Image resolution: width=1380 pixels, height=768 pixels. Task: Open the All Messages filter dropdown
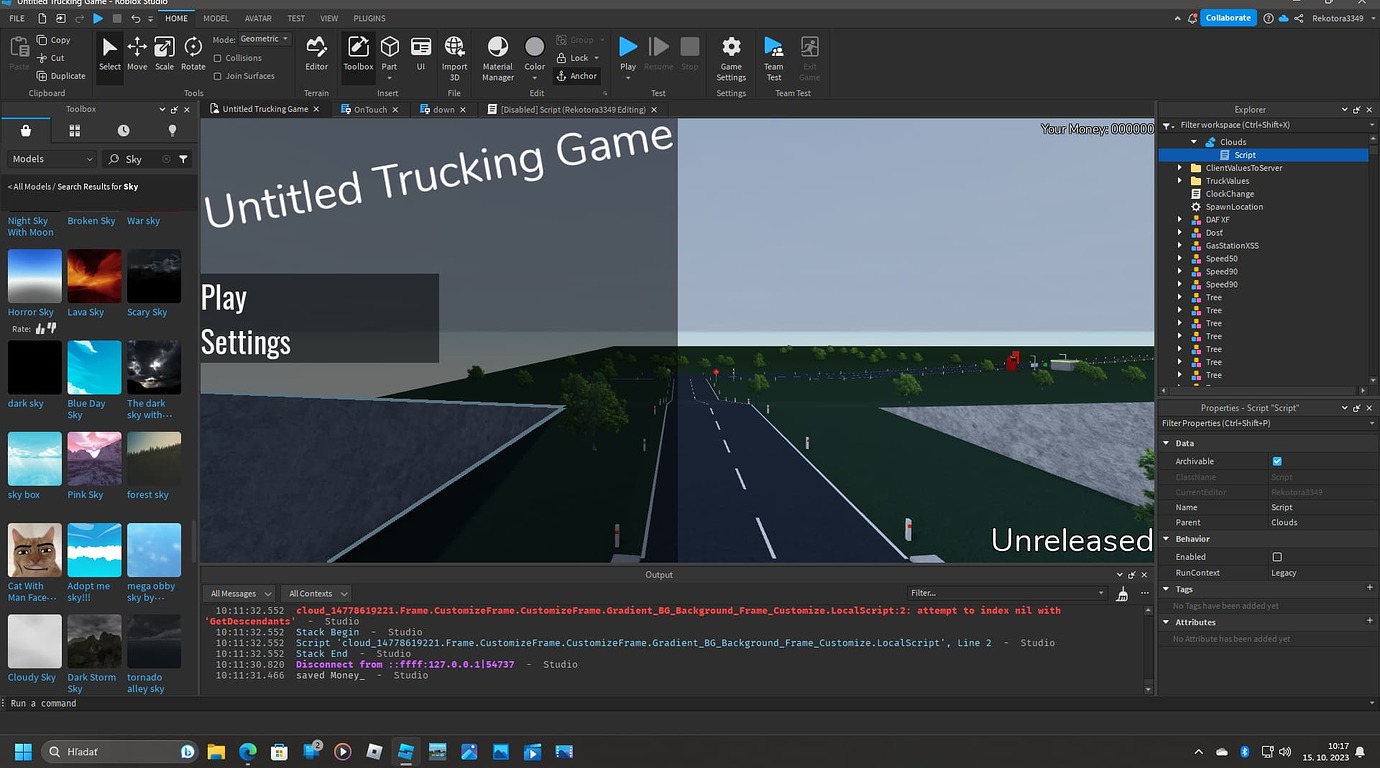(x=238, y=594)
